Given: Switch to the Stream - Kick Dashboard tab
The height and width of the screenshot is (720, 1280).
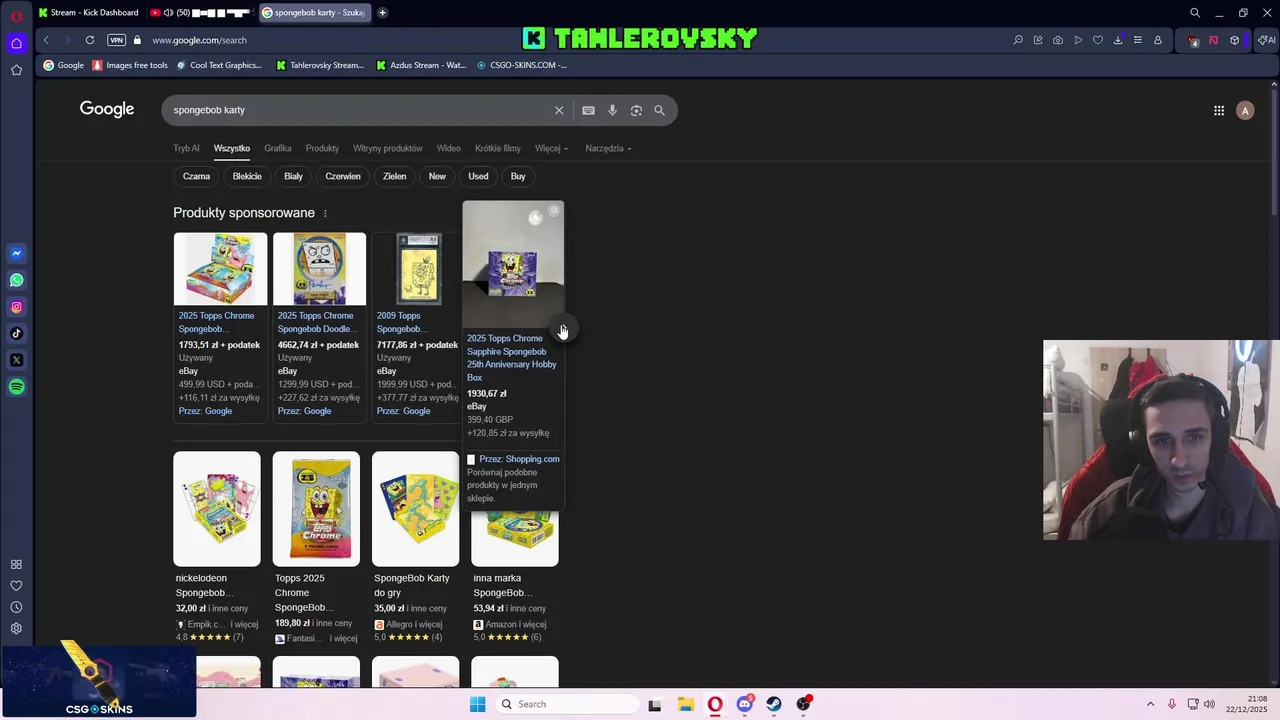Looking at the screenshot, I should click(88, 13).
